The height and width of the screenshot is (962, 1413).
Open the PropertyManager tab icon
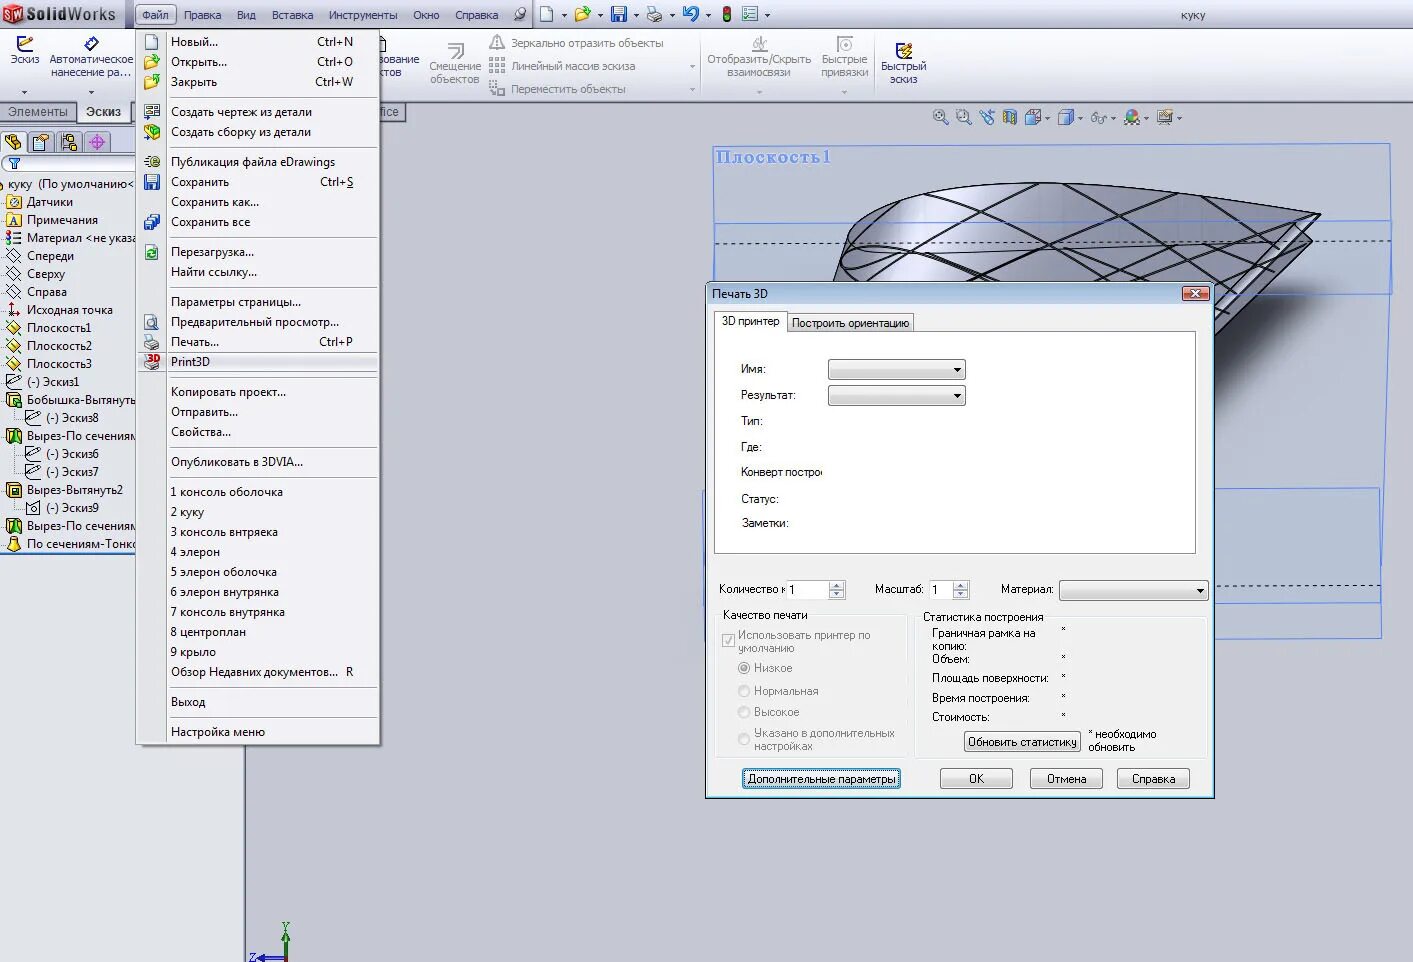(41, 142)
